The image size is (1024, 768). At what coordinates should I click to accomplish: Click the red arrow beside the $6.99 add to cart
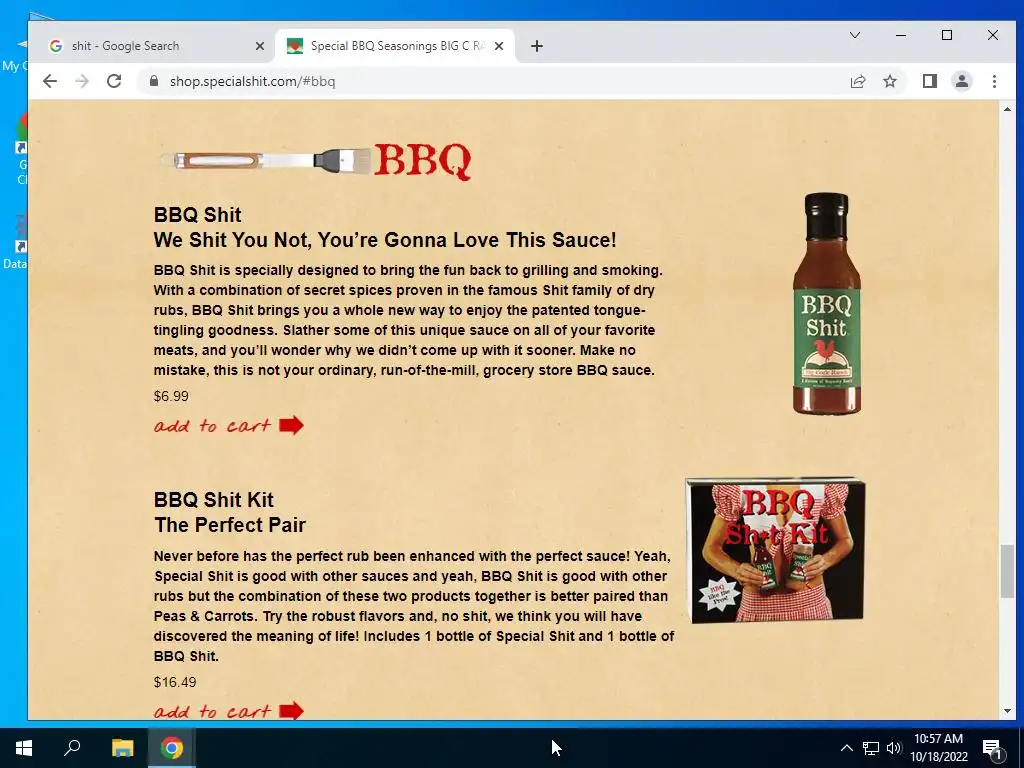pyautogui.click(x=291, y=425)
